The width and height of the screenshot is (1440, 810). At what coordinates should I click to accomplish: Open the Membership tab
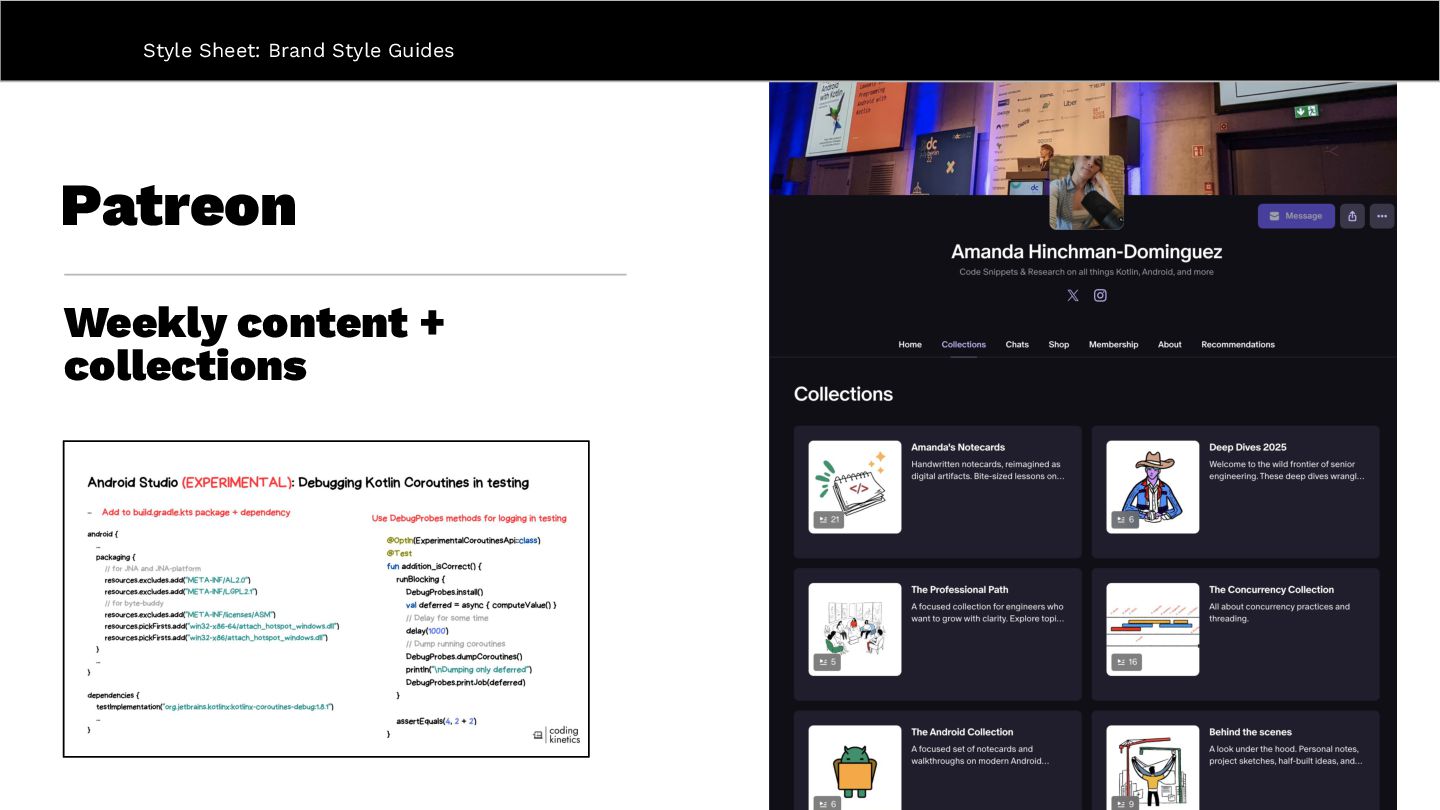1113,345
